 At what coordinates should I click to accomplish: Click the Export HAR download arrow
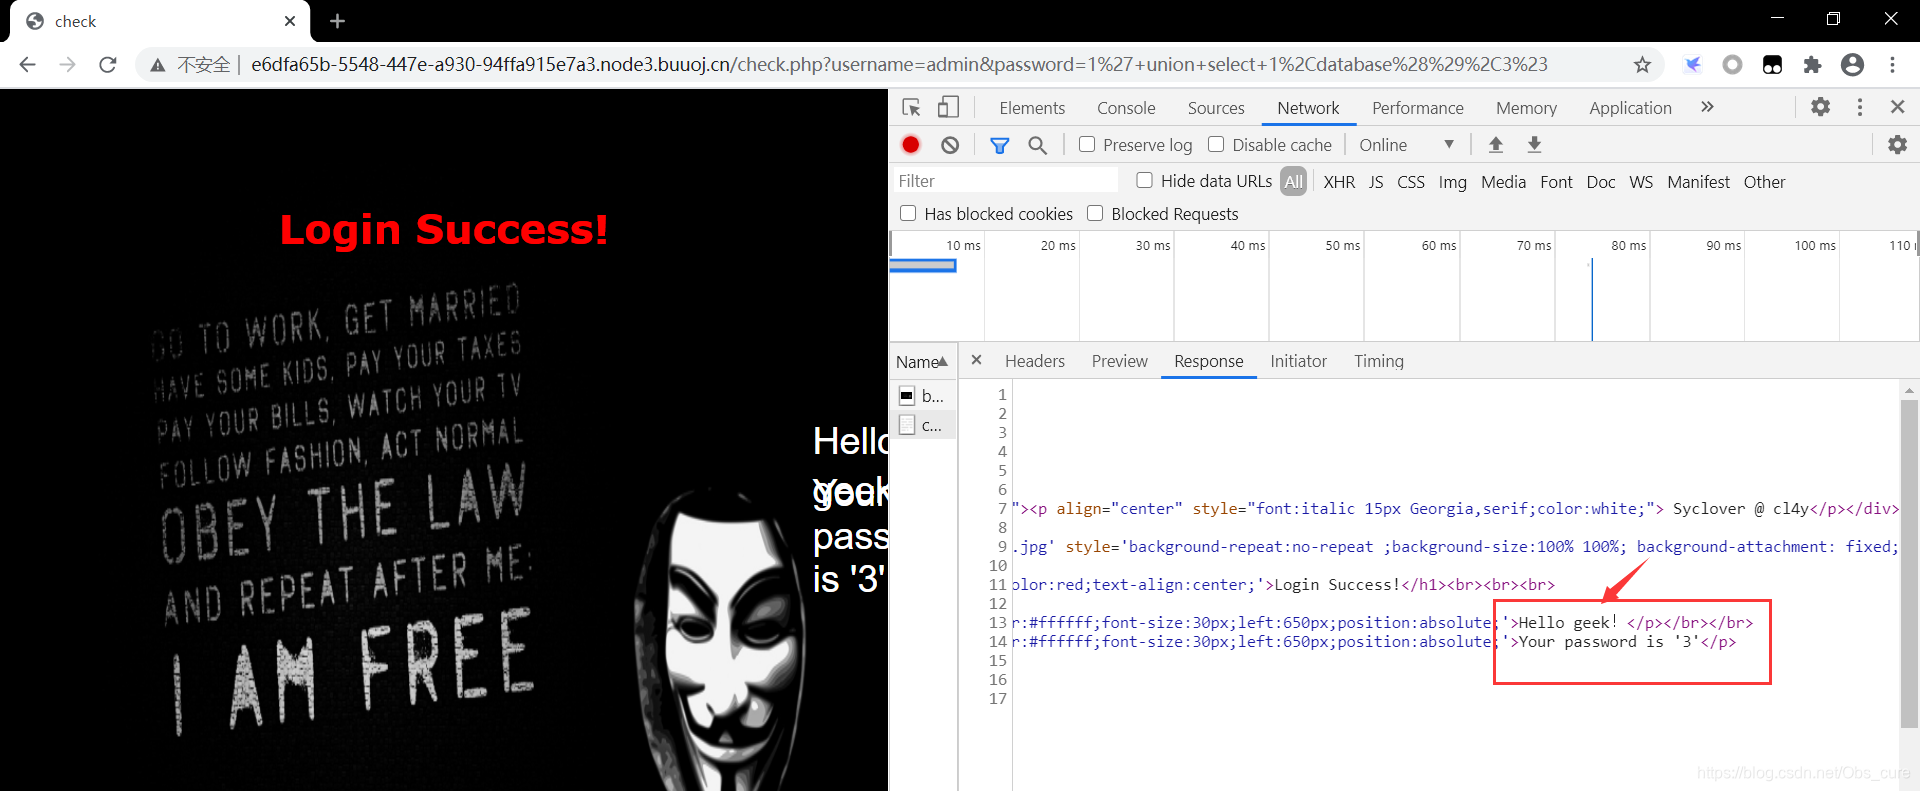[1534, 145]
